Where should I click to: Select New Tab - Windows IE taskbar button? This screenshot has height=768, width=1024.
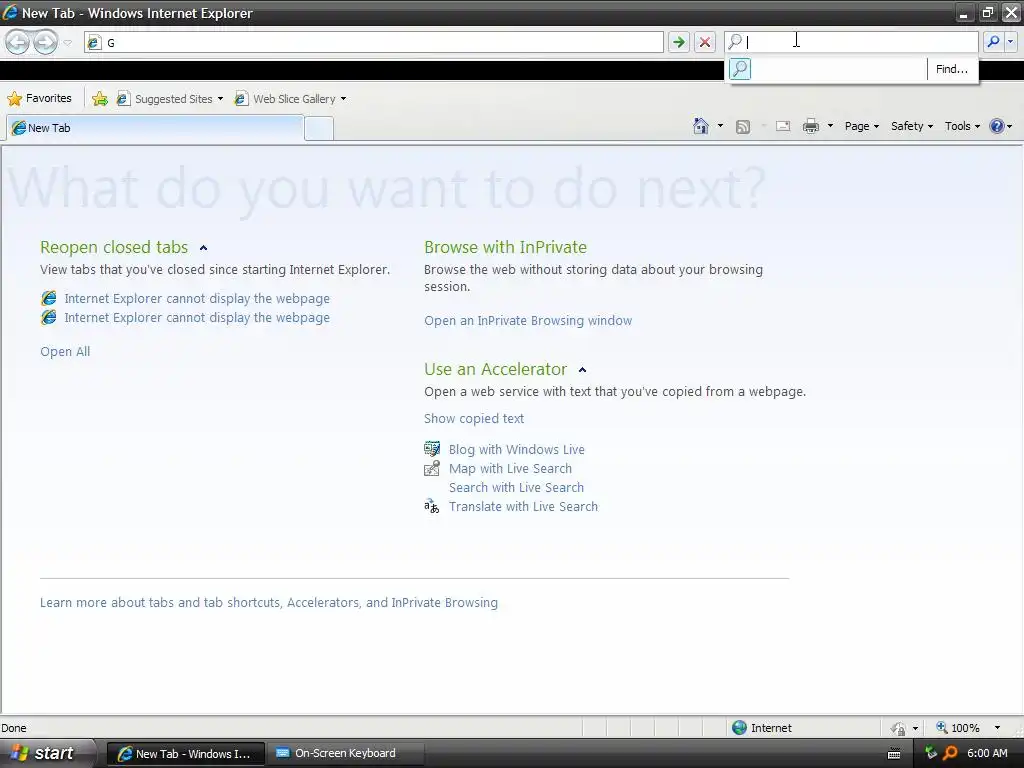coord(185,753)
